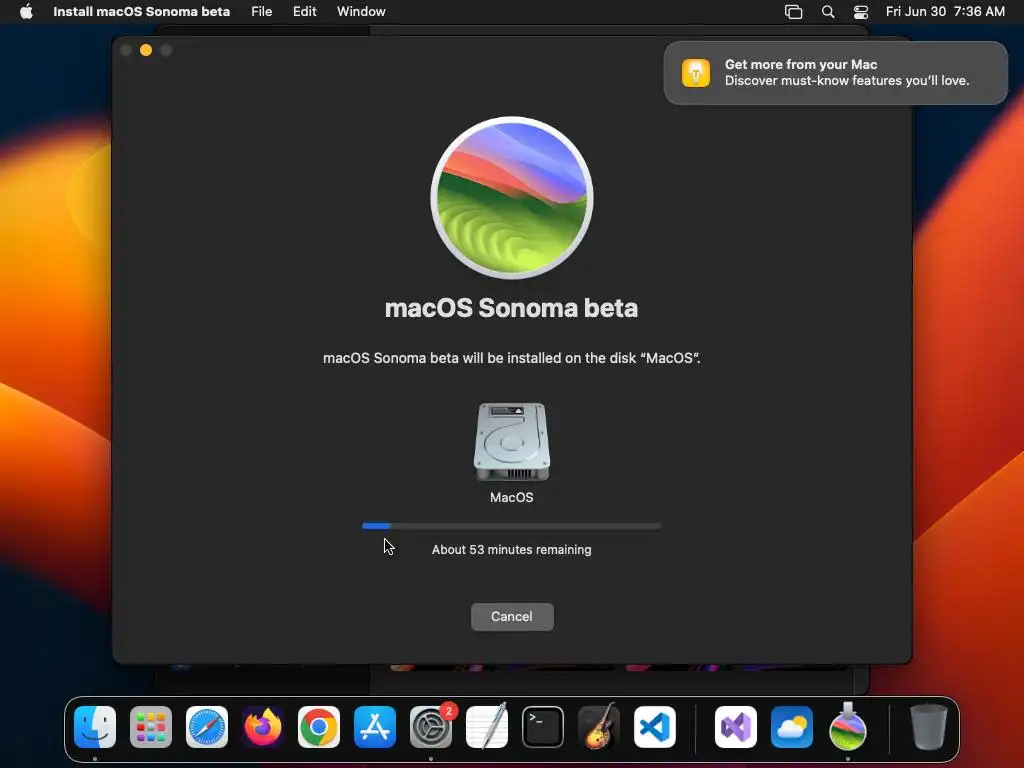The height and width of the screenshot is (768, 1024).
Task: Click the installed-on-disk "MacOS" message
Action: [511, 358]
